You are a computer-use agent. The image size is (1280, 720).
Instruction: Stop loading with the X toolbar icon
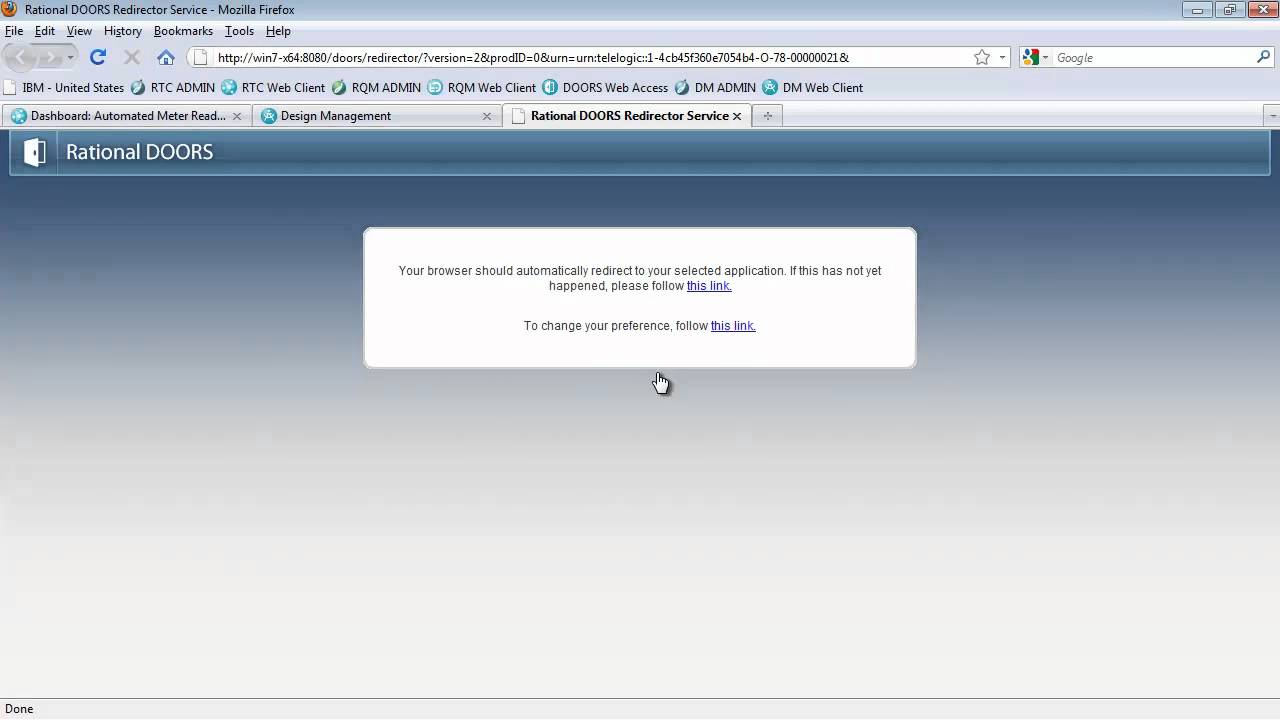click(x=131, y=57)
